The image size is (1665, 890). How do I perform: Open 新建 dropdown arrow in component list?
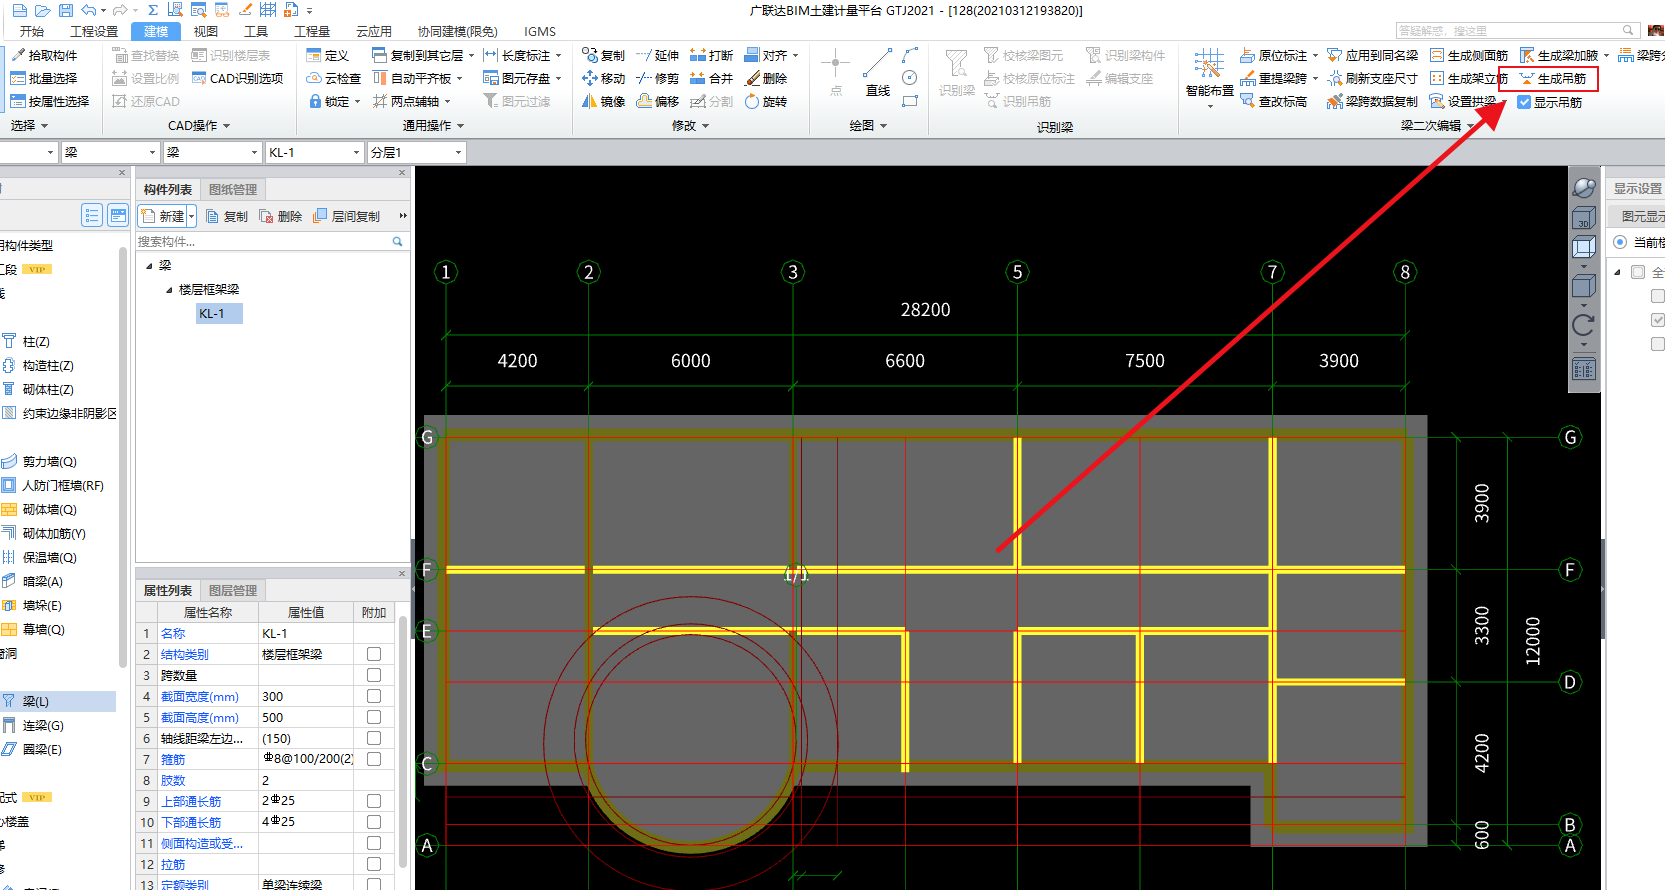[x=191, y=216]
